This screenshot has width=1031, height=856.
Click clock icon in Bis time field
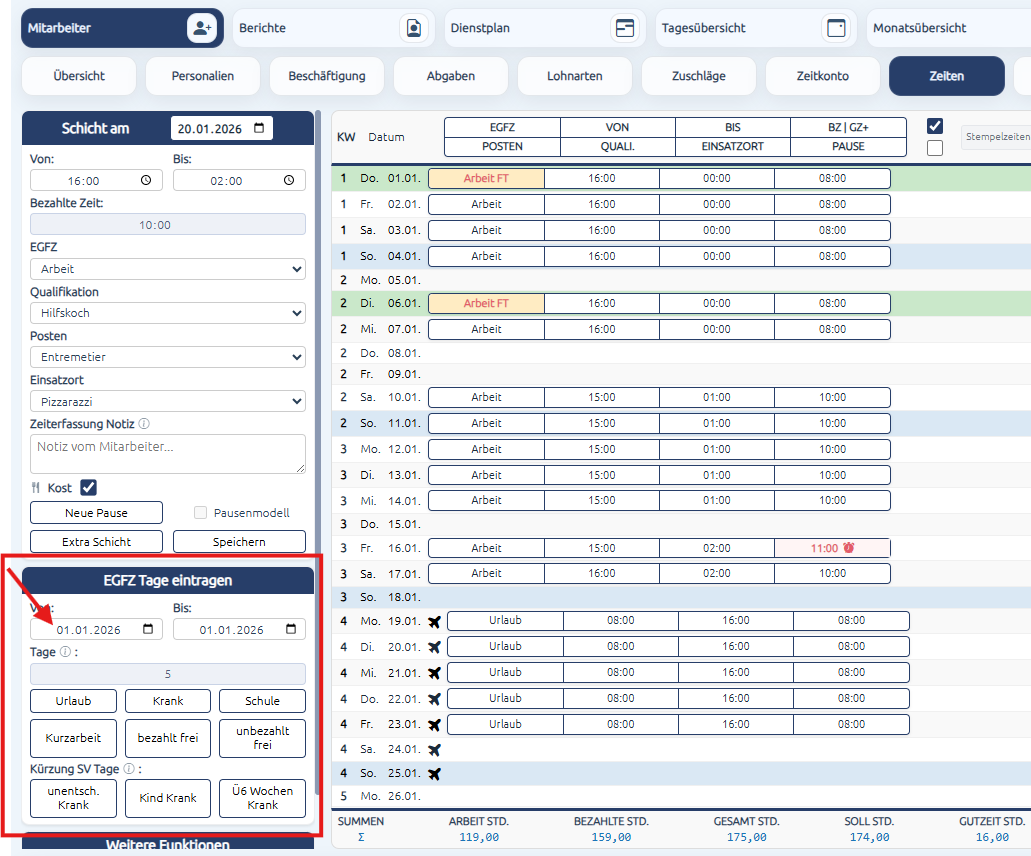coord(289,180)
